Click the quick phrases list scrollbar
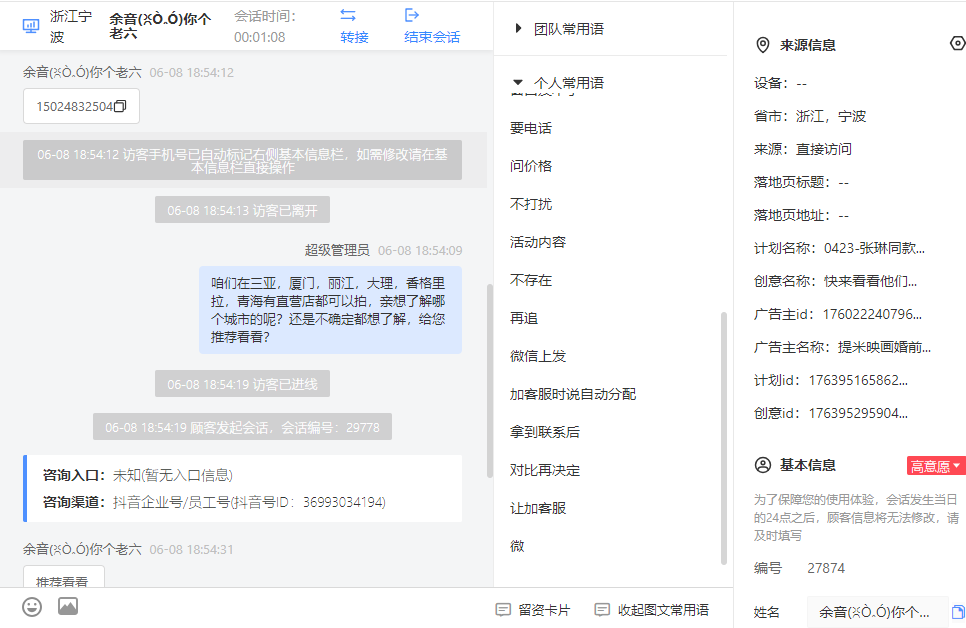Screen dimensions: 966x628 (x=724, y=438)
